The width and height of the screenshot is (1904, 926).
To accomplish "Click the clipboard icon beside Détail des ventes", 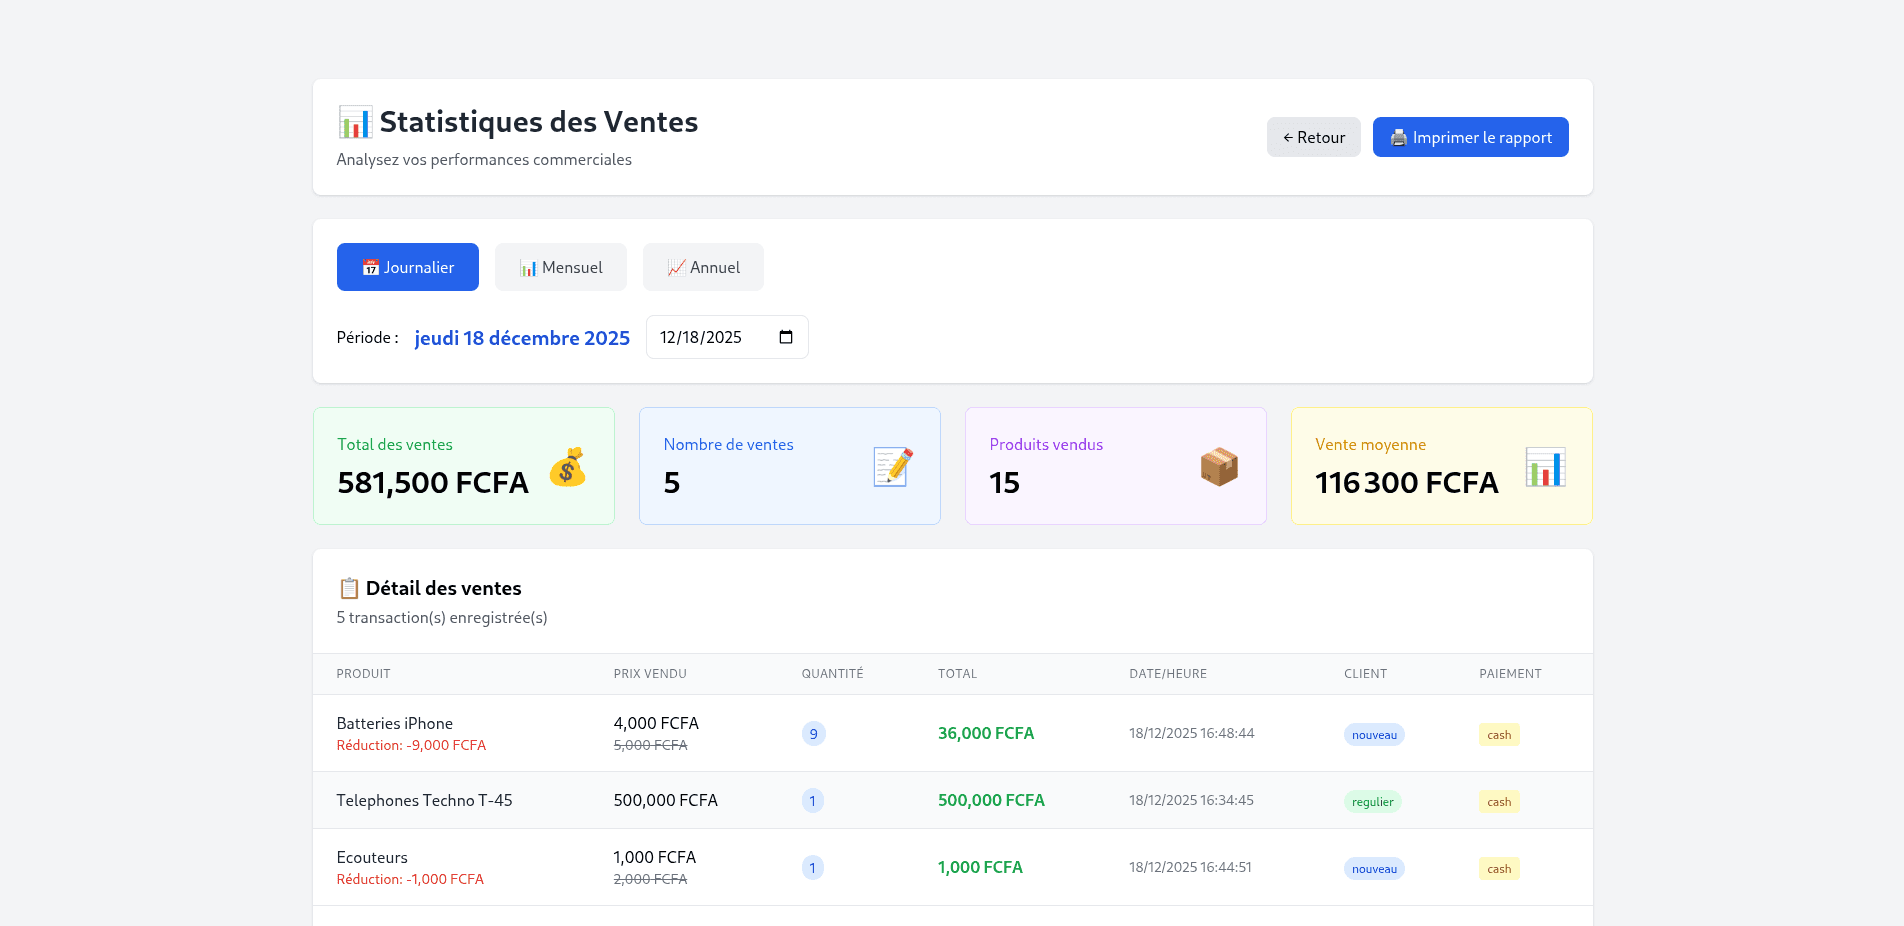I will (x=348, y=588).
